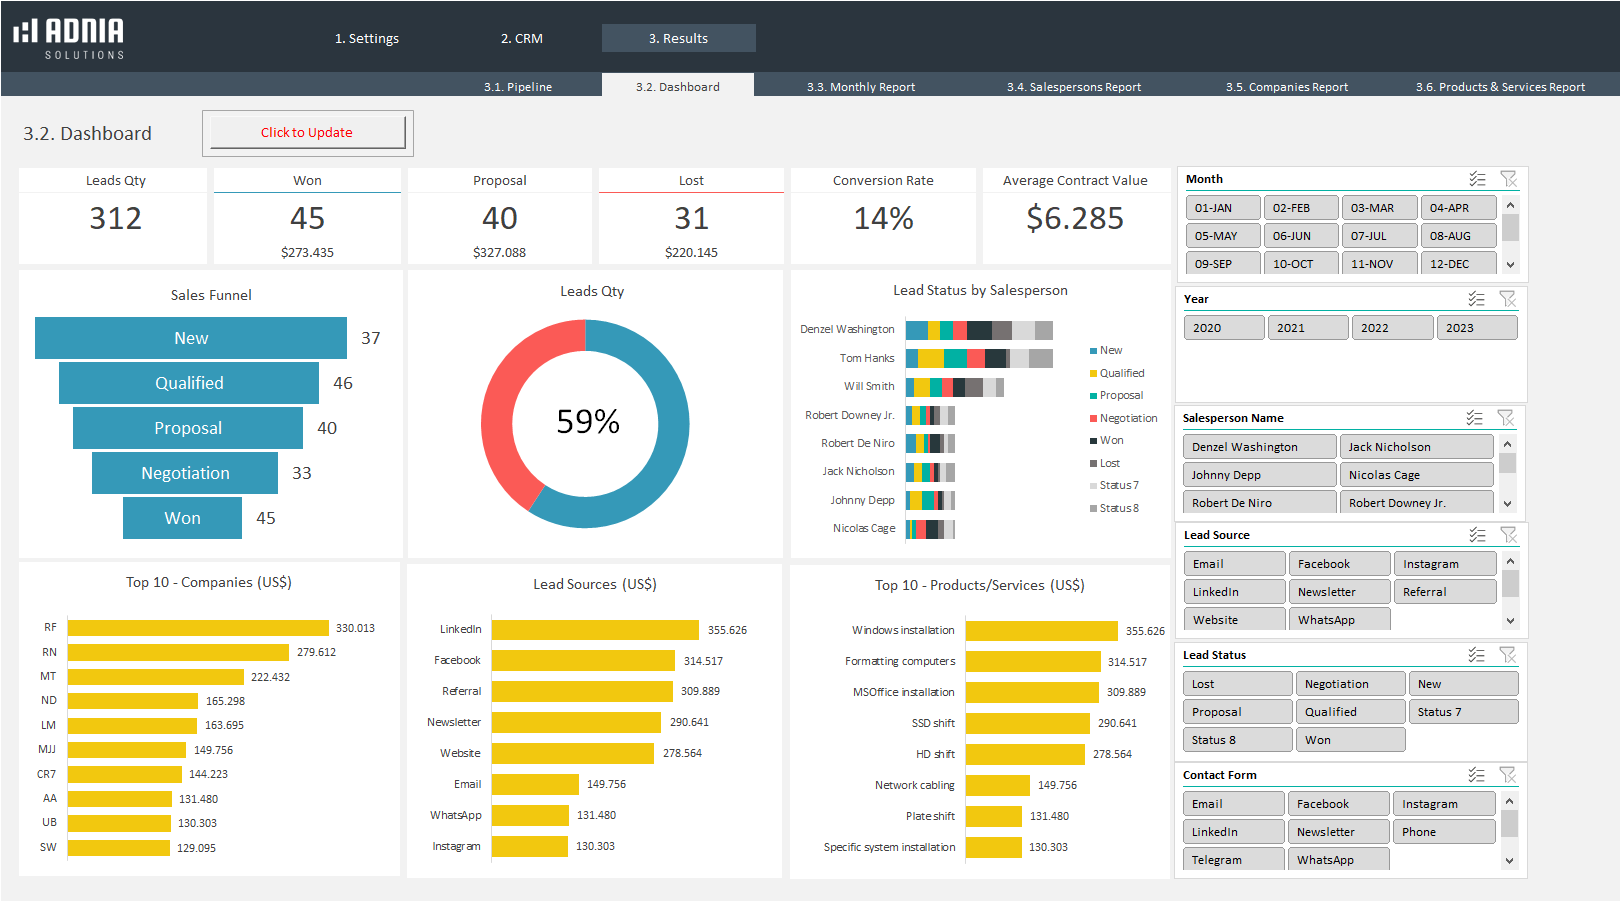This screenshot has height=901, width=1620.
Task: Enable multi-select on the Year slicer
Action: [x=1476, y=299]
